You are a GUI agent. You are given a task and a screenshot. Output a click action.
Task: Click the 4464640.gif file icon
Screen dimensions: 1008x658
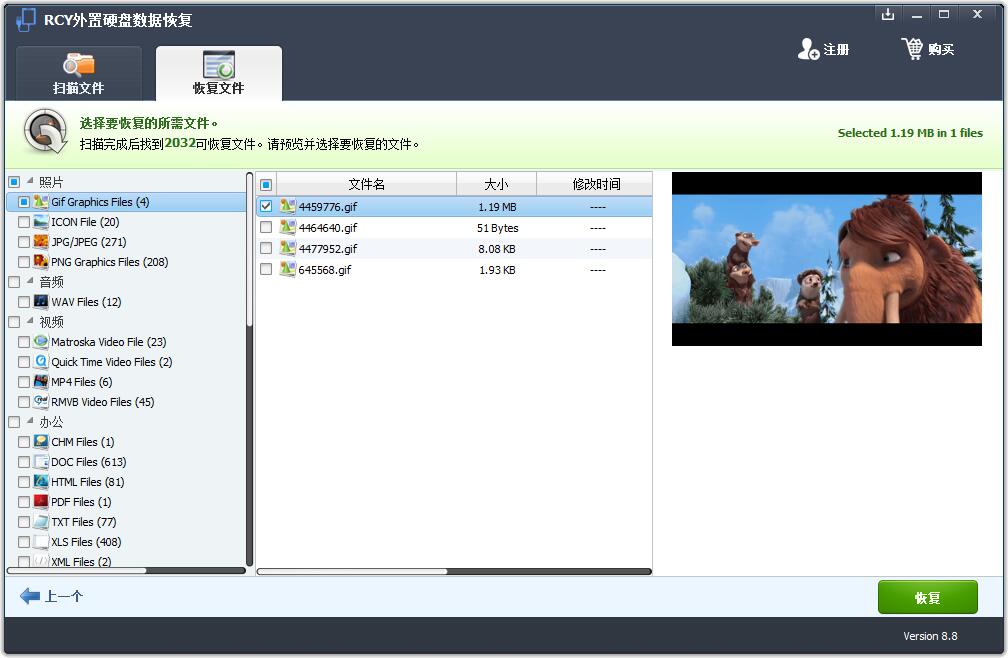[288, 228]
